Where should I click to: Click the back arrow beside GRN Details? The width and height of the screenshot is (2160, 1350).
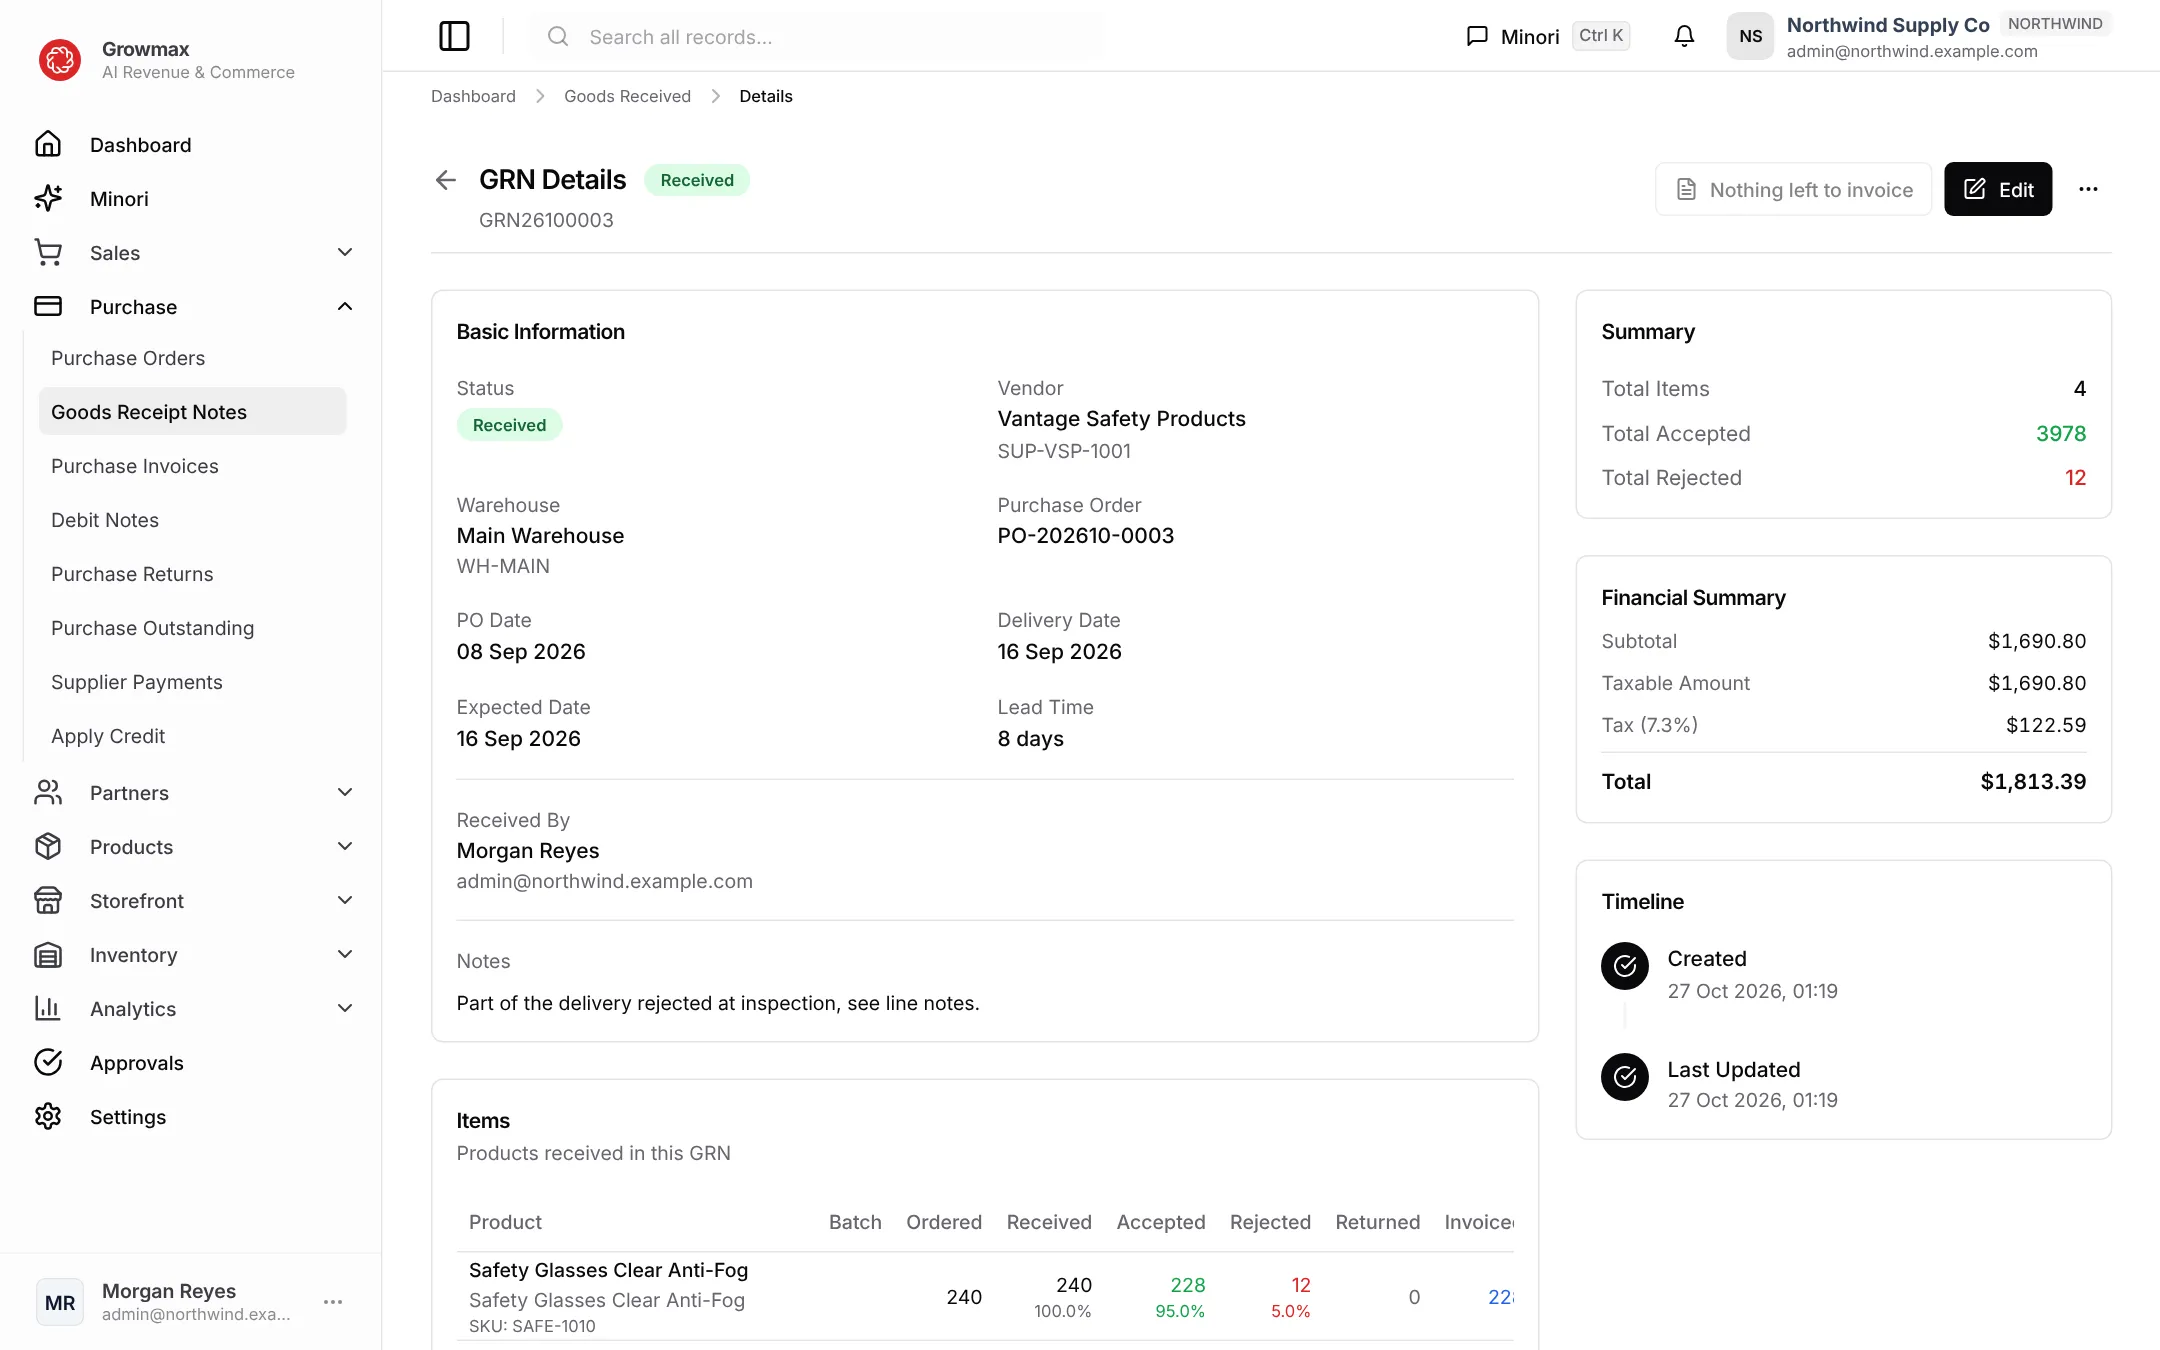(446, 180)
